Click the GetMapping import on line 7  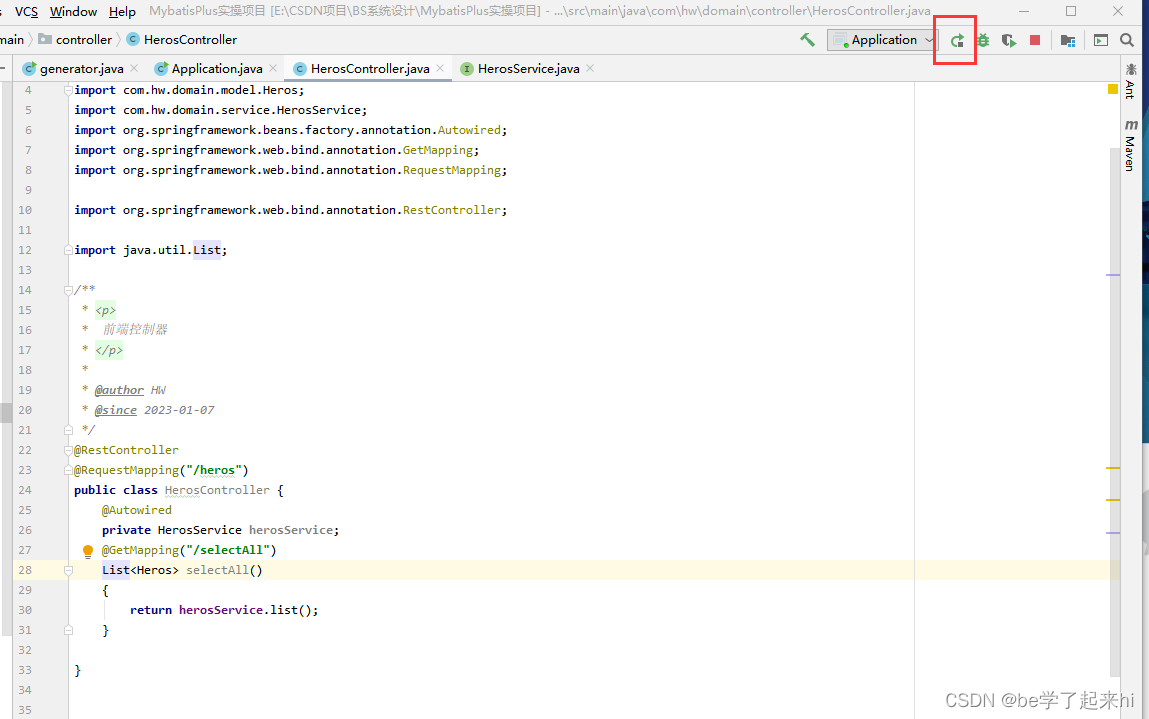coord(437,150)
